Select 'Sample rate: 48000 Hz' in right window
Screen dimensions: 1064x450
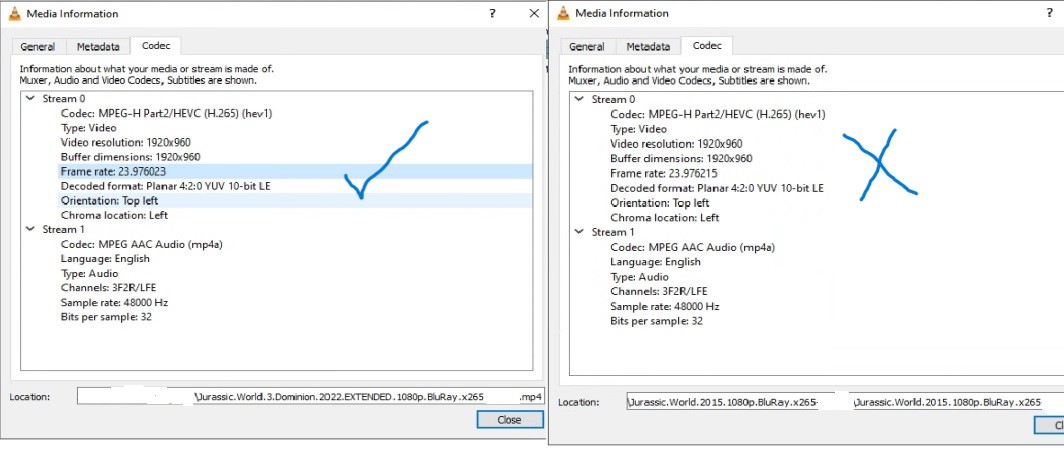pos(664,306)
